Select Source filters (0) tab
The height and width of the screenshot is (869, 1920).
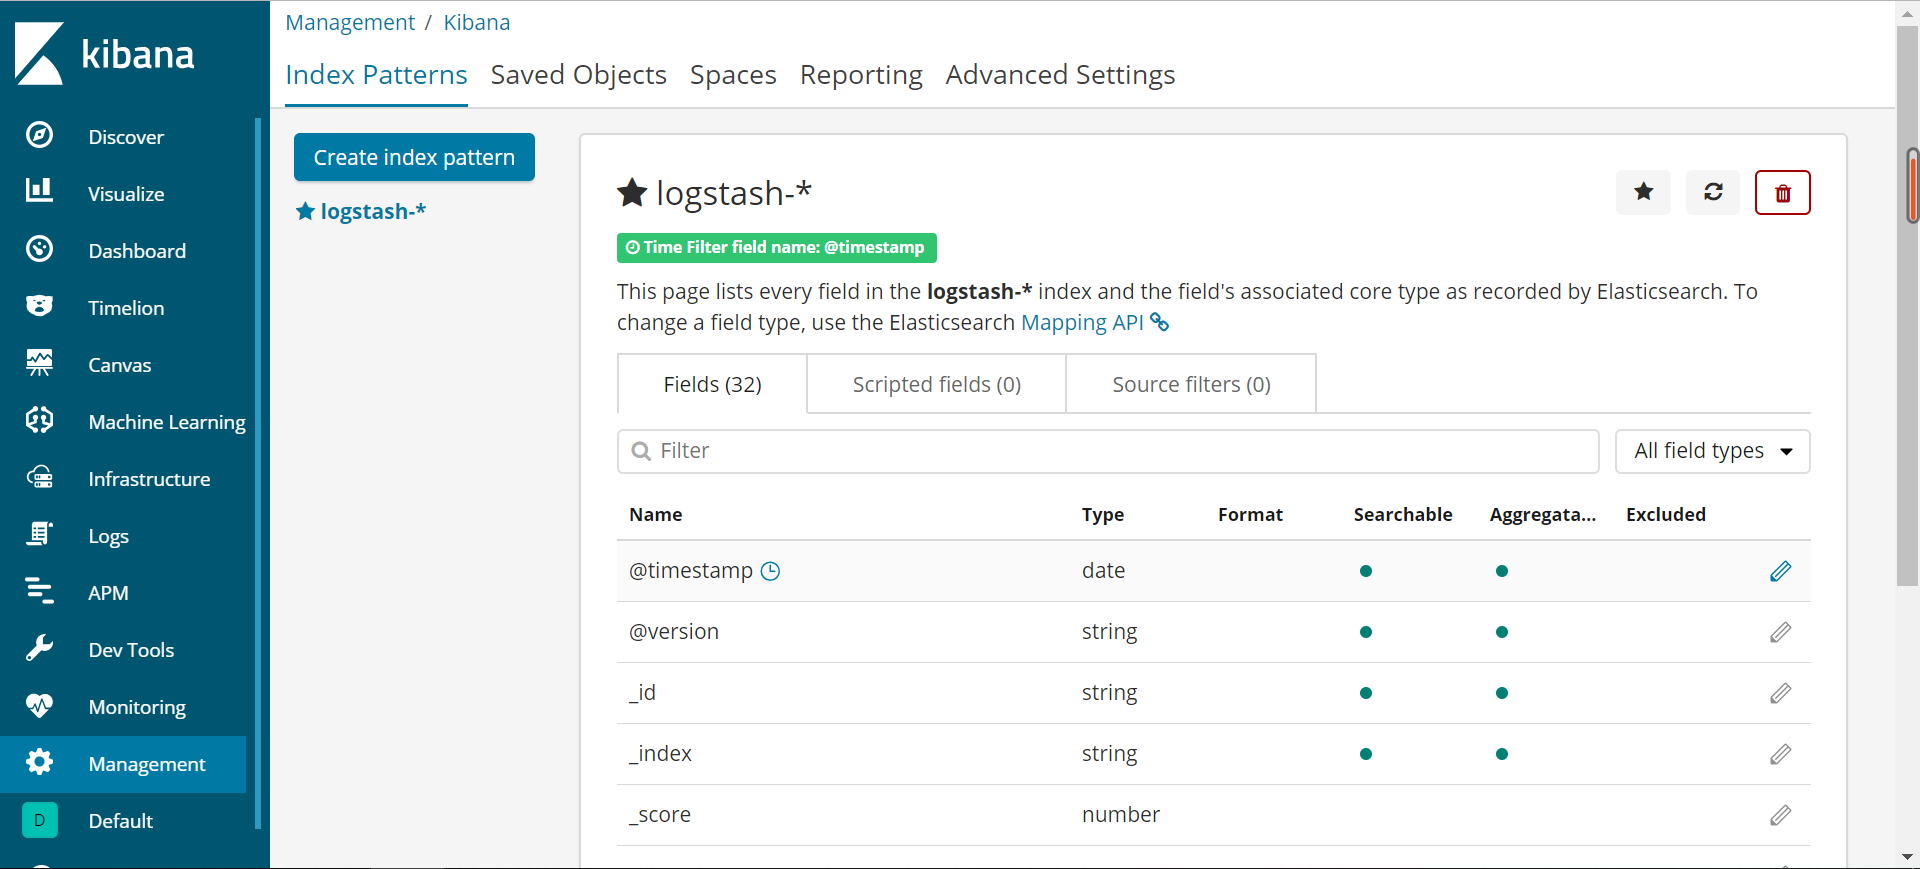1191,384
